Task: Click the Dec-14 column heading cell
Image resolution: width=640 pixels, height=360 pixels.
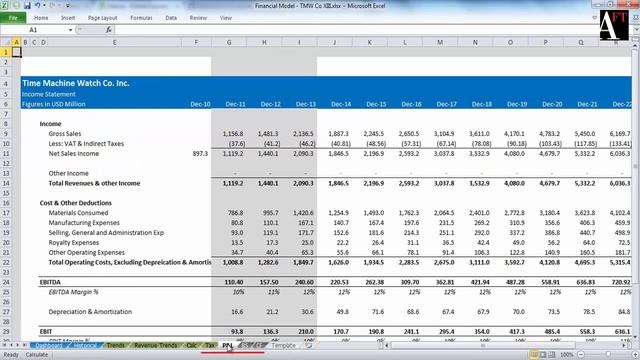Action: (341, 104)
